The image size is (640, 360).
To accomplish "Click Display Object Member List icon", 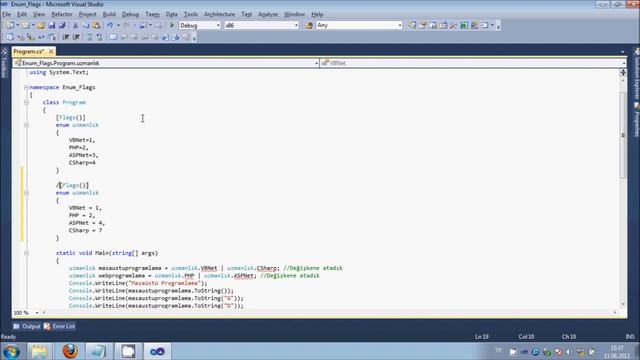I will 10,37.
